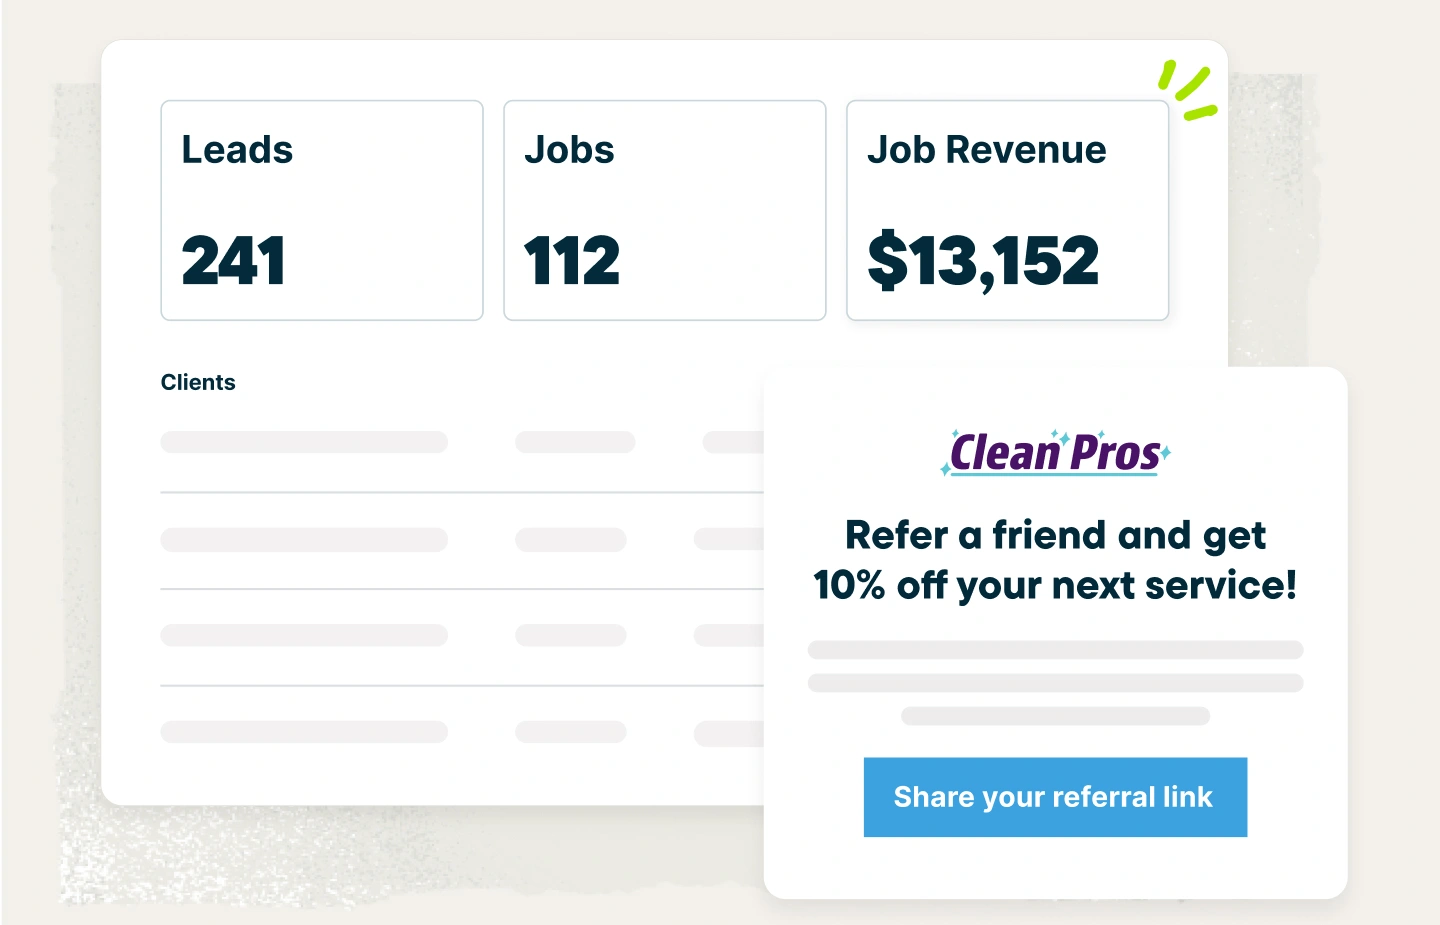This screenshot has height=925, width=1440.
Task: Click the 112 jobs count
Action: coord(572,260)
